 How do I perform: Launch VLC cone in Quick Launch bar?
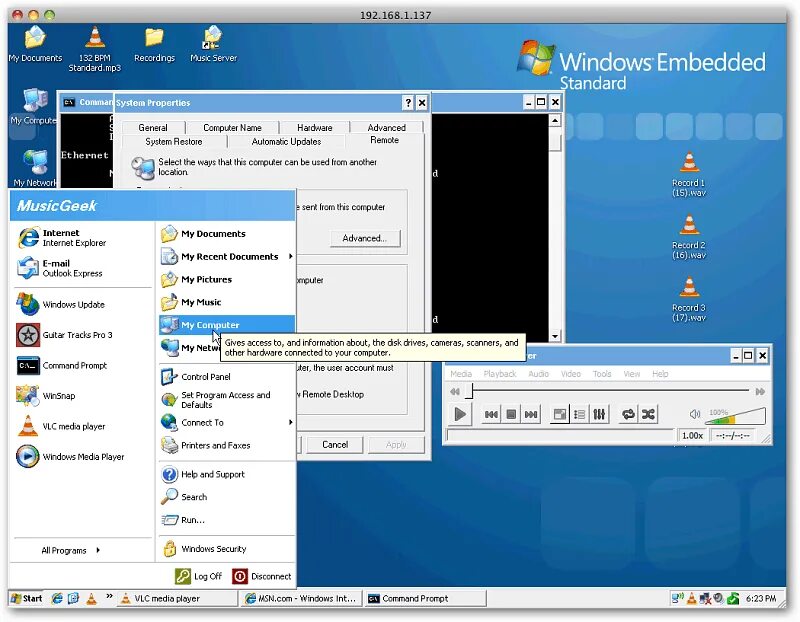(x=91, y=599)
